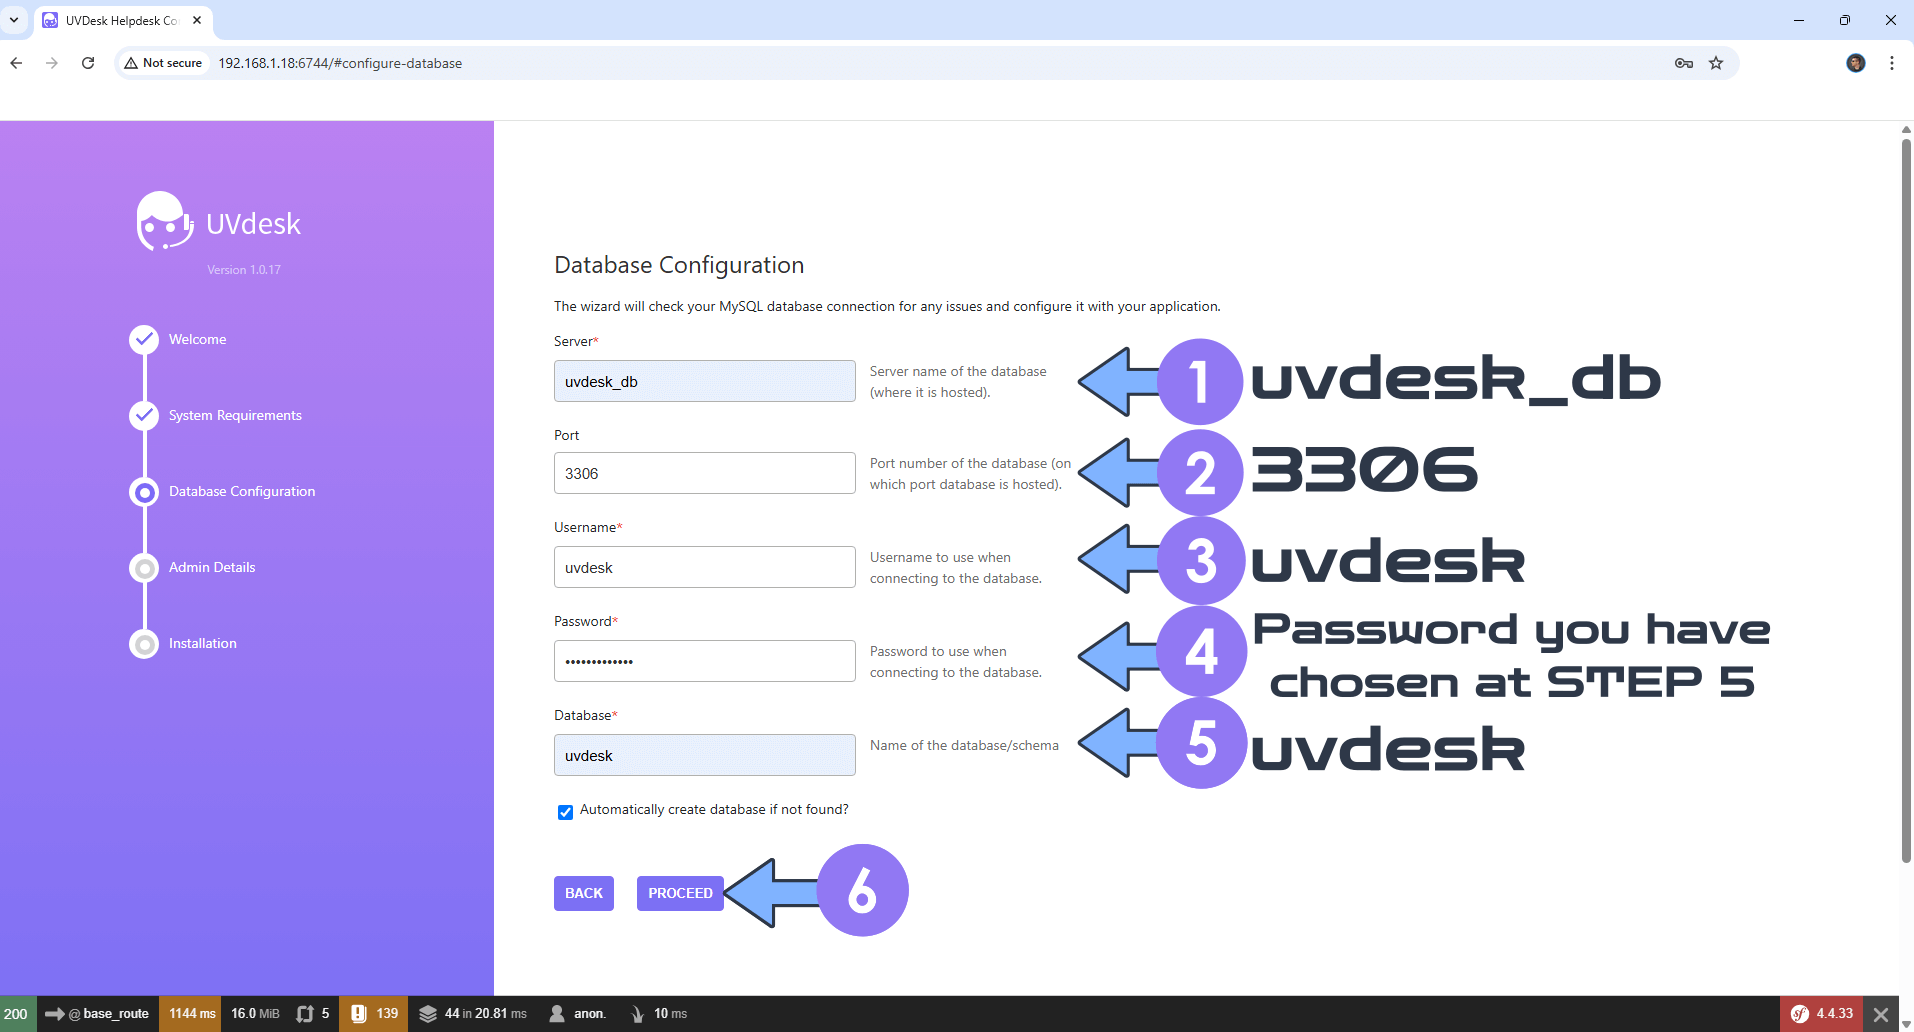Click the BACK button

tap(584, 893)
